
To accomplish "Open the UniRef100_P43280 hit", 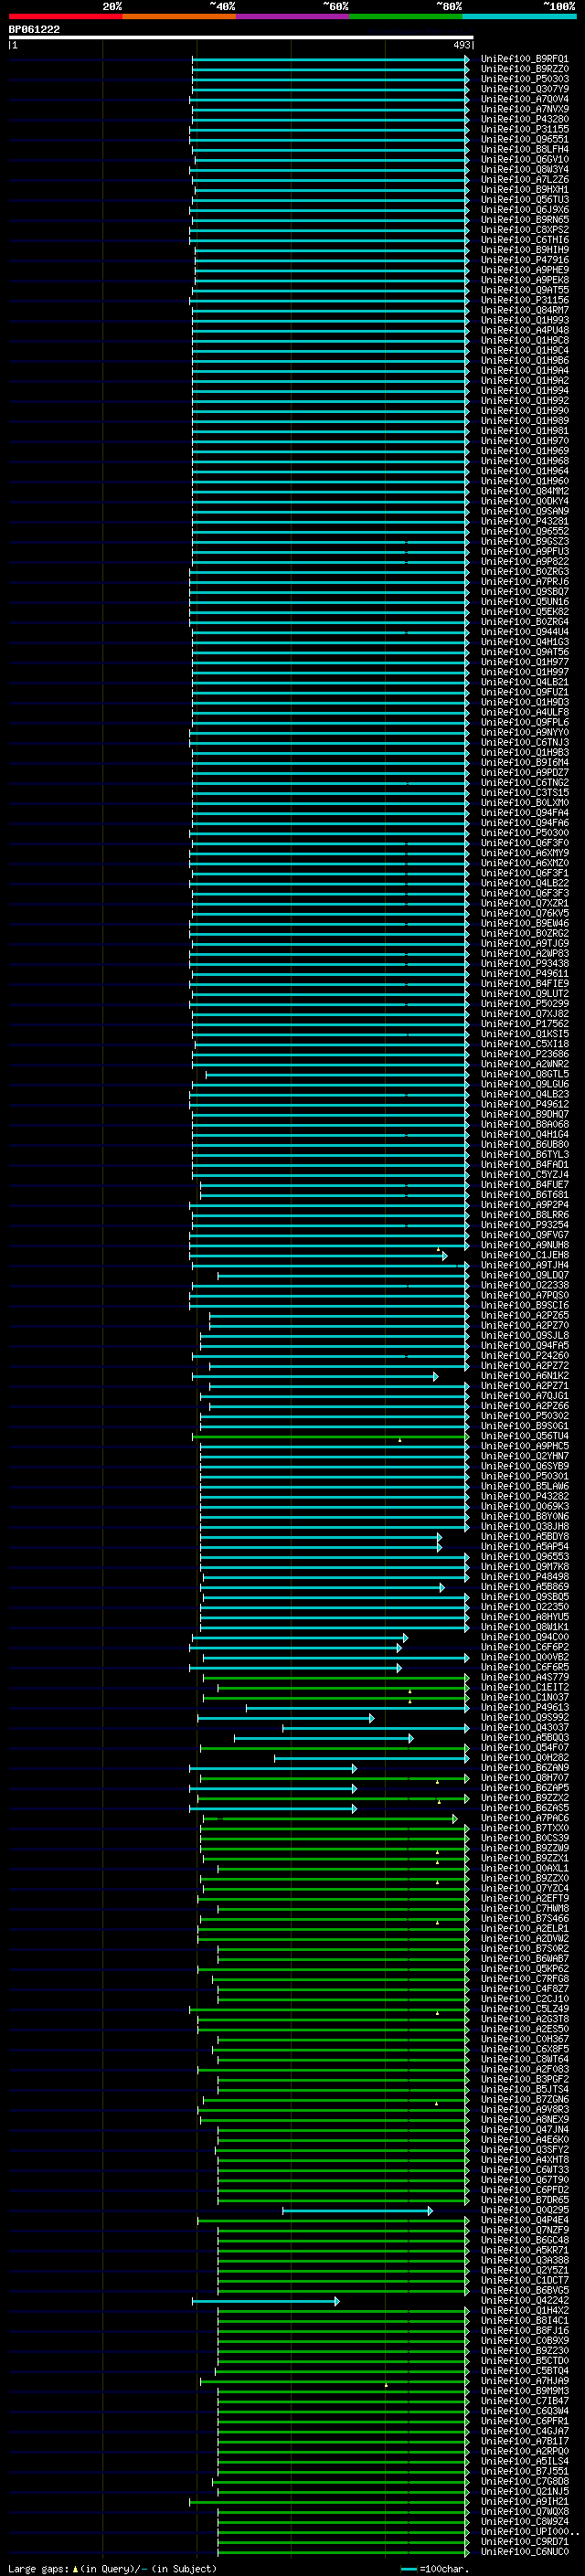I will pyautogui.click(x=524, y=119).
